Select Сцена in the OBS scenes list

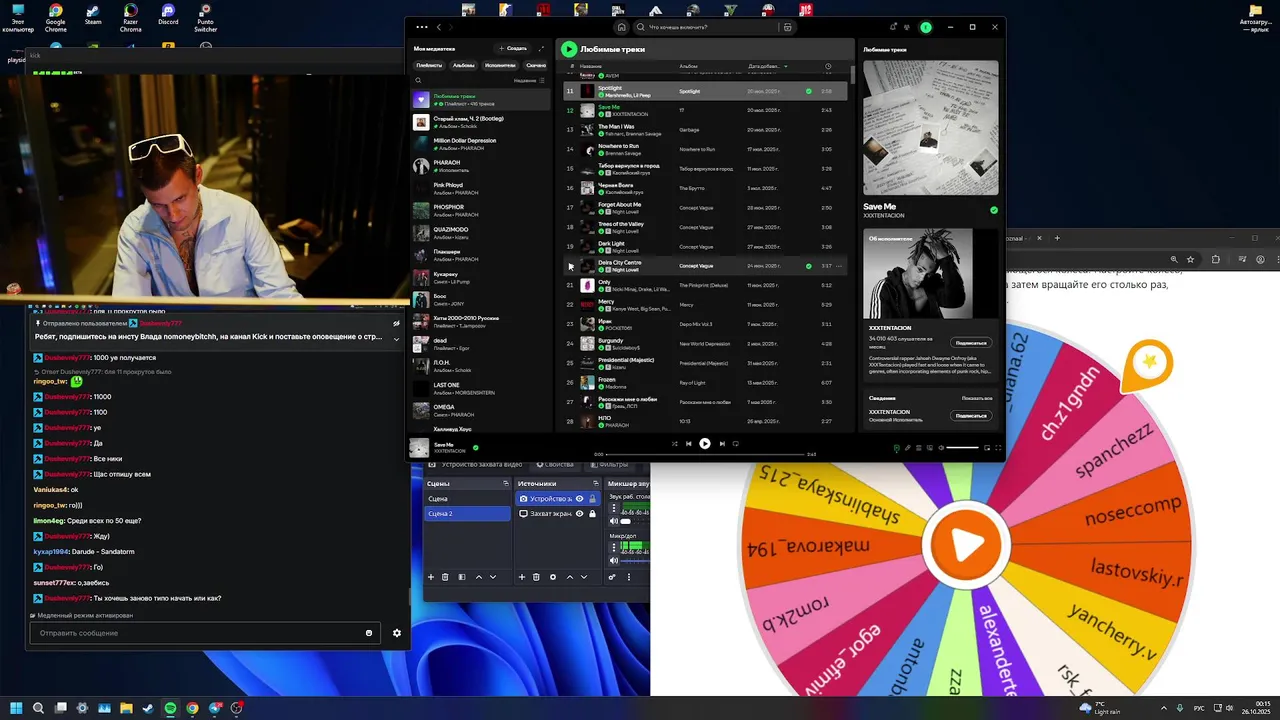click(467, 498)
